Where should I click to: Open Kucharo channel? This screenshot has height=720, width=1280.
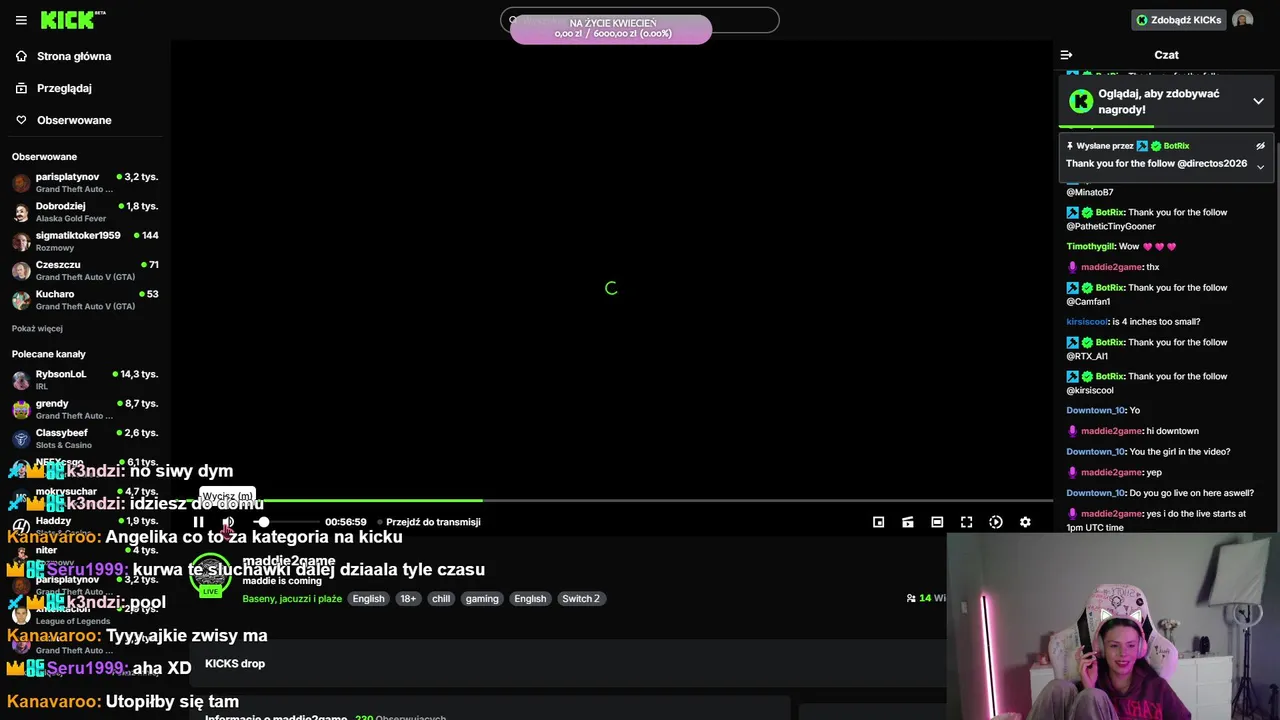(85, 300)
